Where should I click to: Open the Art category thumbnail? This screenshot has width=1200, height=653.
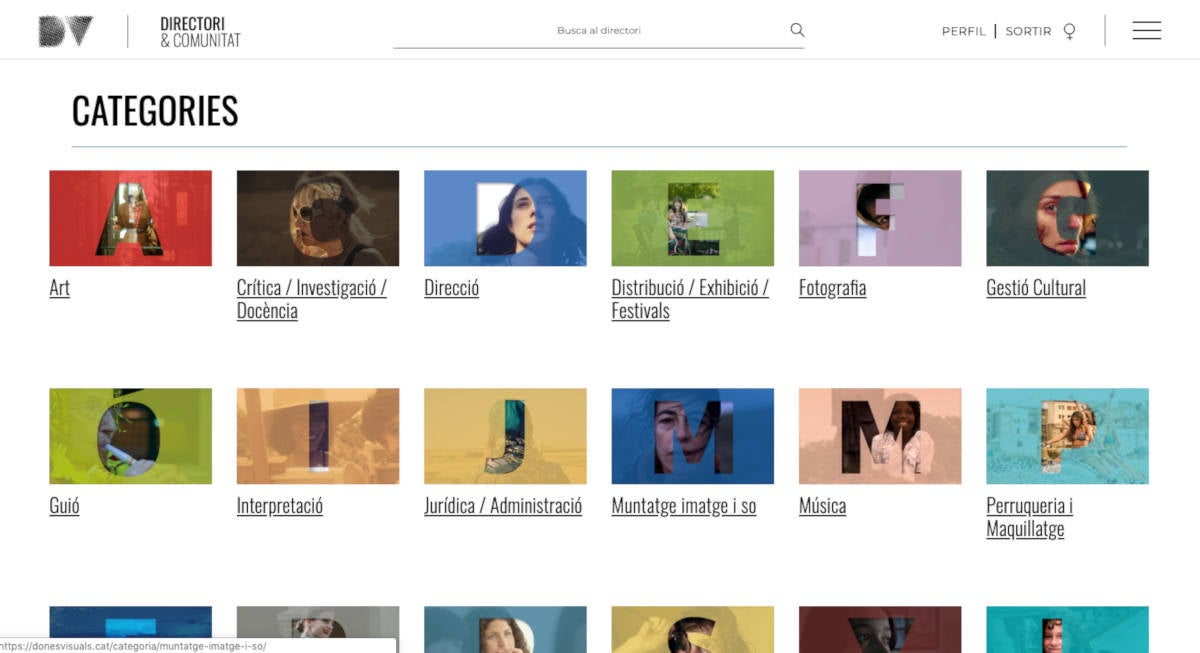coord(130,218)
